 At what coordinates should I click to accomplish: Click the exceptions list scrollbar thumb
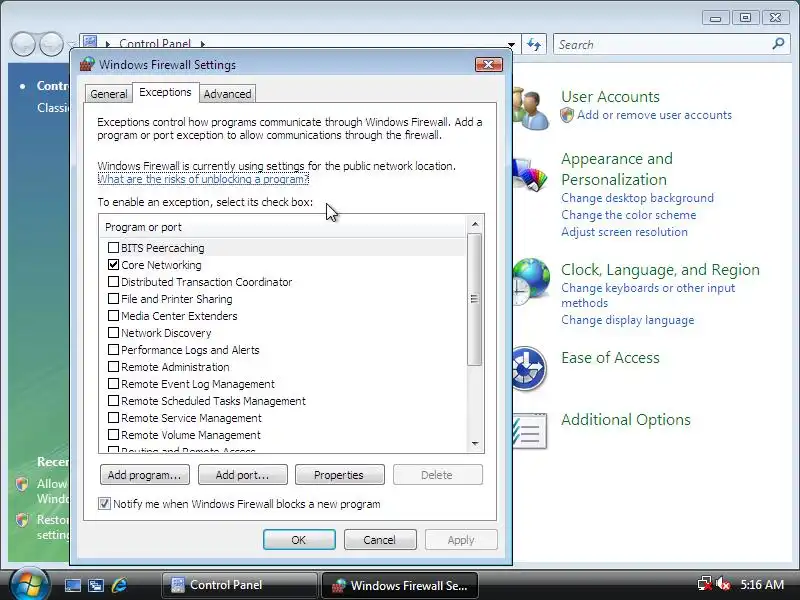tap(474, 299)
